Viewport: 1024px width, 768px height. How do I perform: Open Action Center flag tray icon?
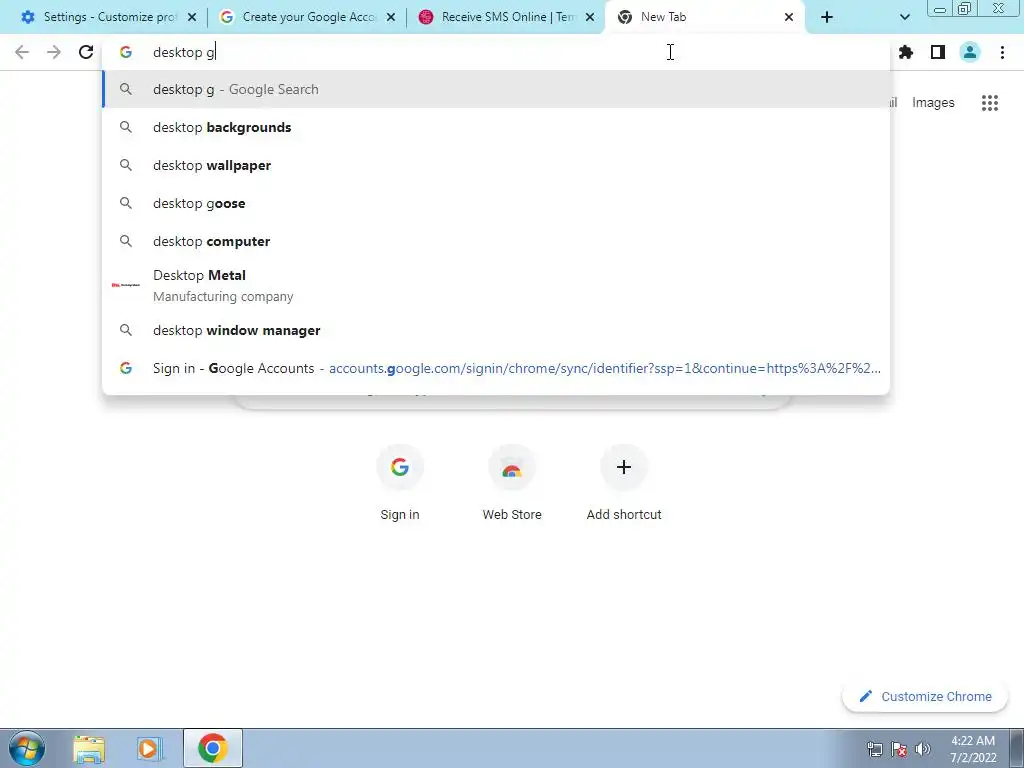point(899,749)
